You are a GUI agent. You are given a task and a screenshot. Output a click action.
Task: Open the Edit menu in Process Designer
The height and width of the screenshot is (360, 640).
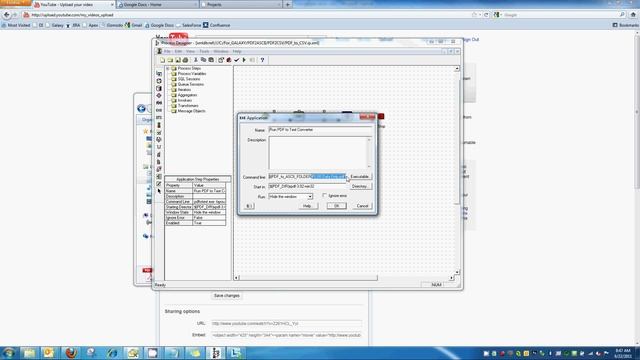(178, 51)
